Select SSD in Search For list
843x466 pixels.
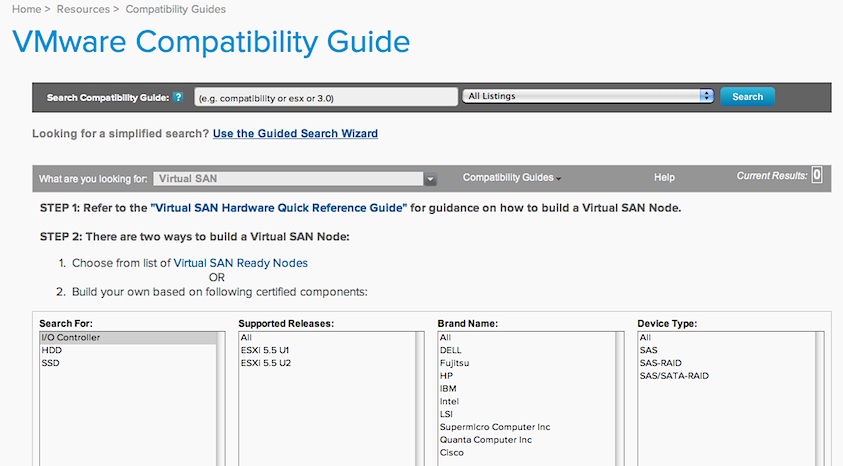coord(50,364)
